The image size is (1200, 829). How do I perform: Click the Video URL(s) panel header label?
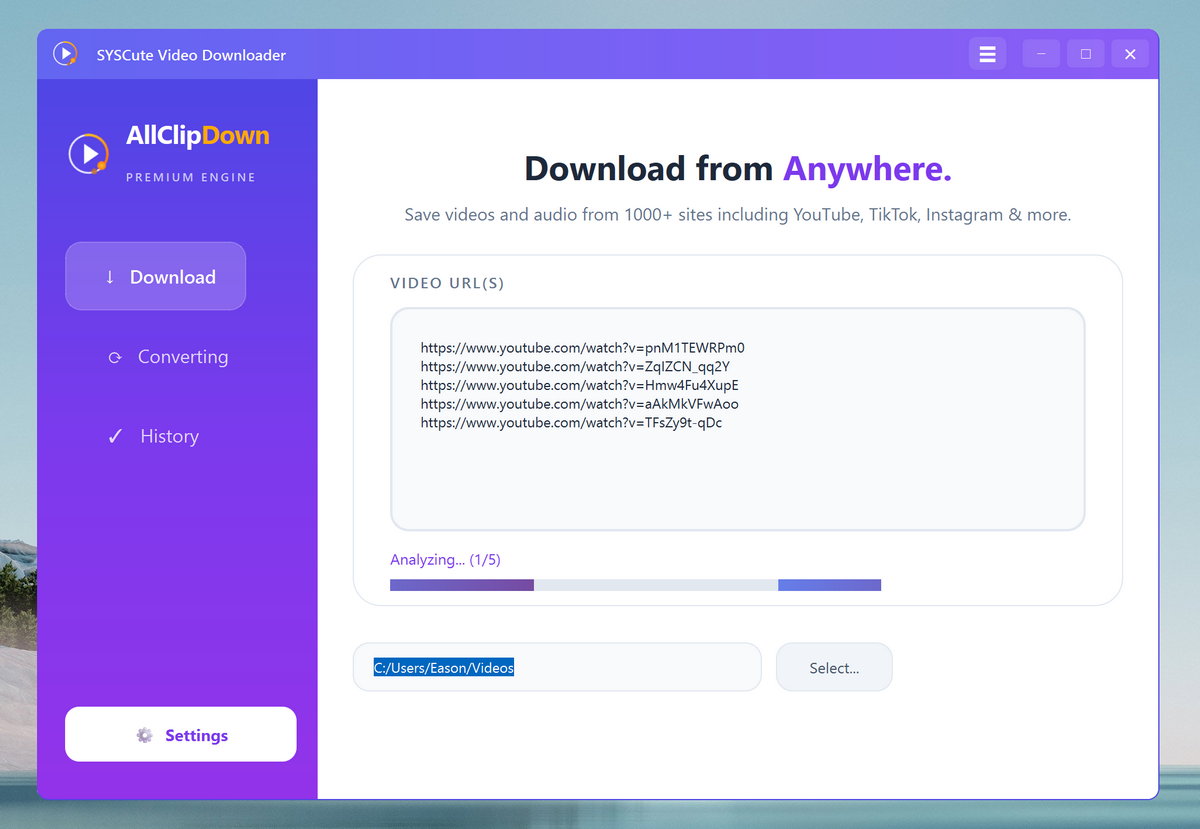point(446,283)
